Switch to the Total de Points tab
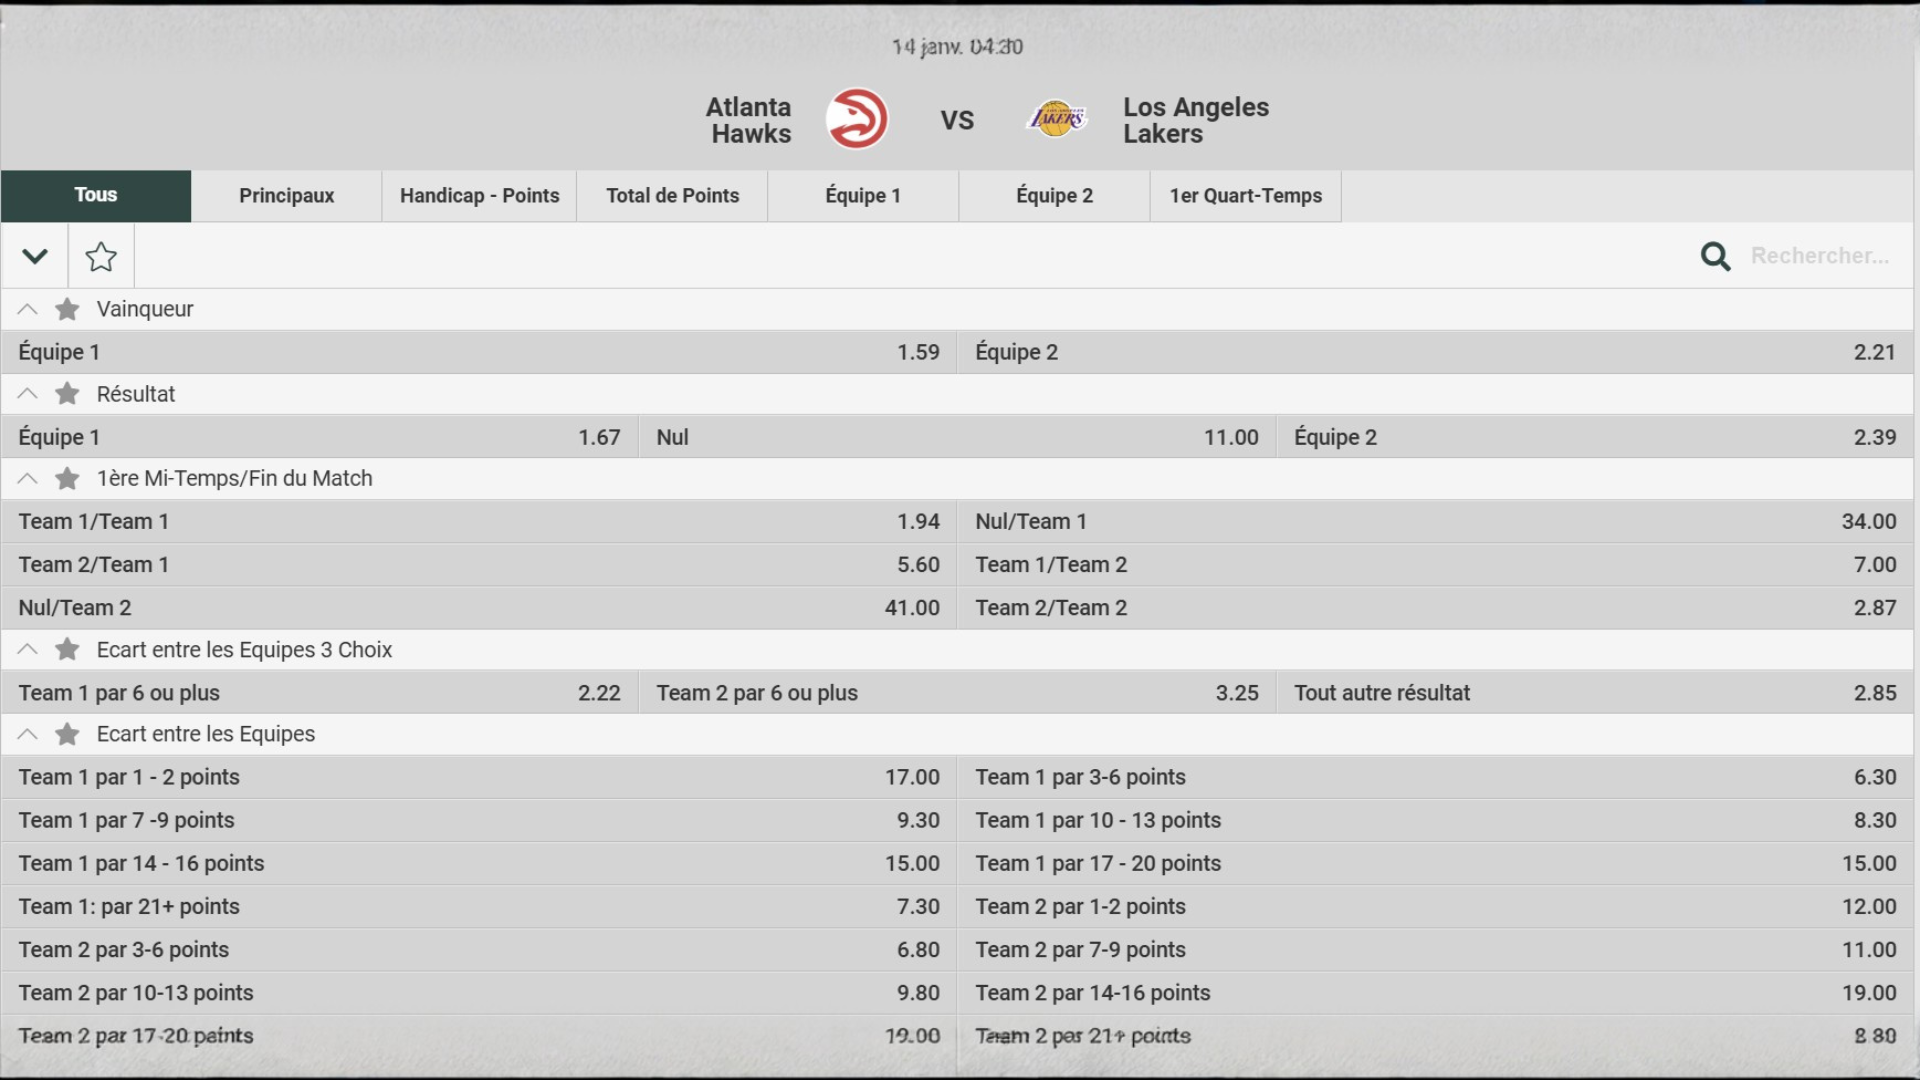Image resolution: width=1920 pixels, height=1080 pixels. [x=672, y=196]
